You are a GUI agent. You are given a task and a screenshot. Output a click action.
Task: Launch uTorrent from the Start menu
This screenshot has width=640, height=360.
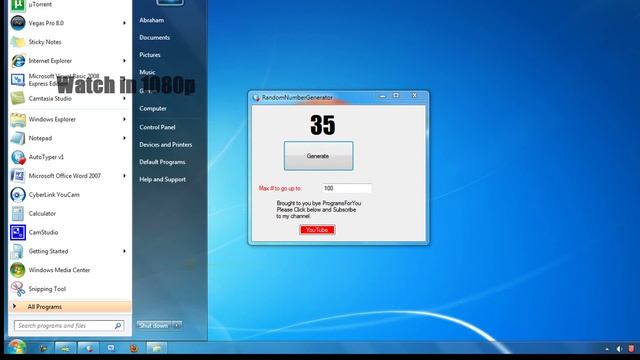[69, 4]
